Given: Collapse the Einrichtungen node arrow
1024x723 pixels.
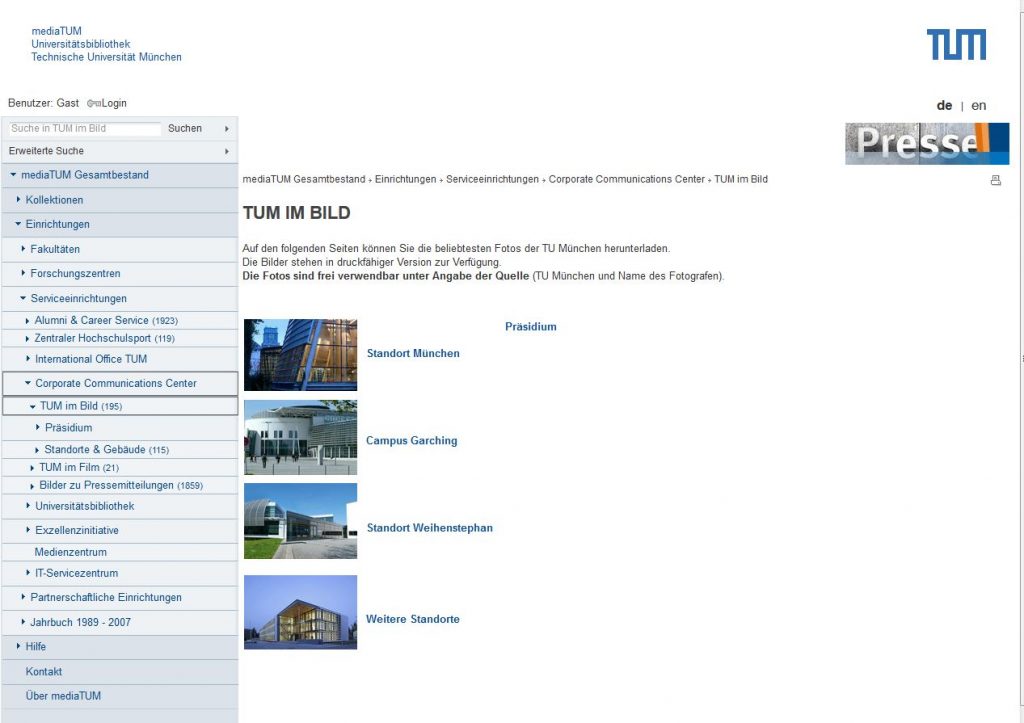Looking at the screenshot, I should (x=18, y=223).
